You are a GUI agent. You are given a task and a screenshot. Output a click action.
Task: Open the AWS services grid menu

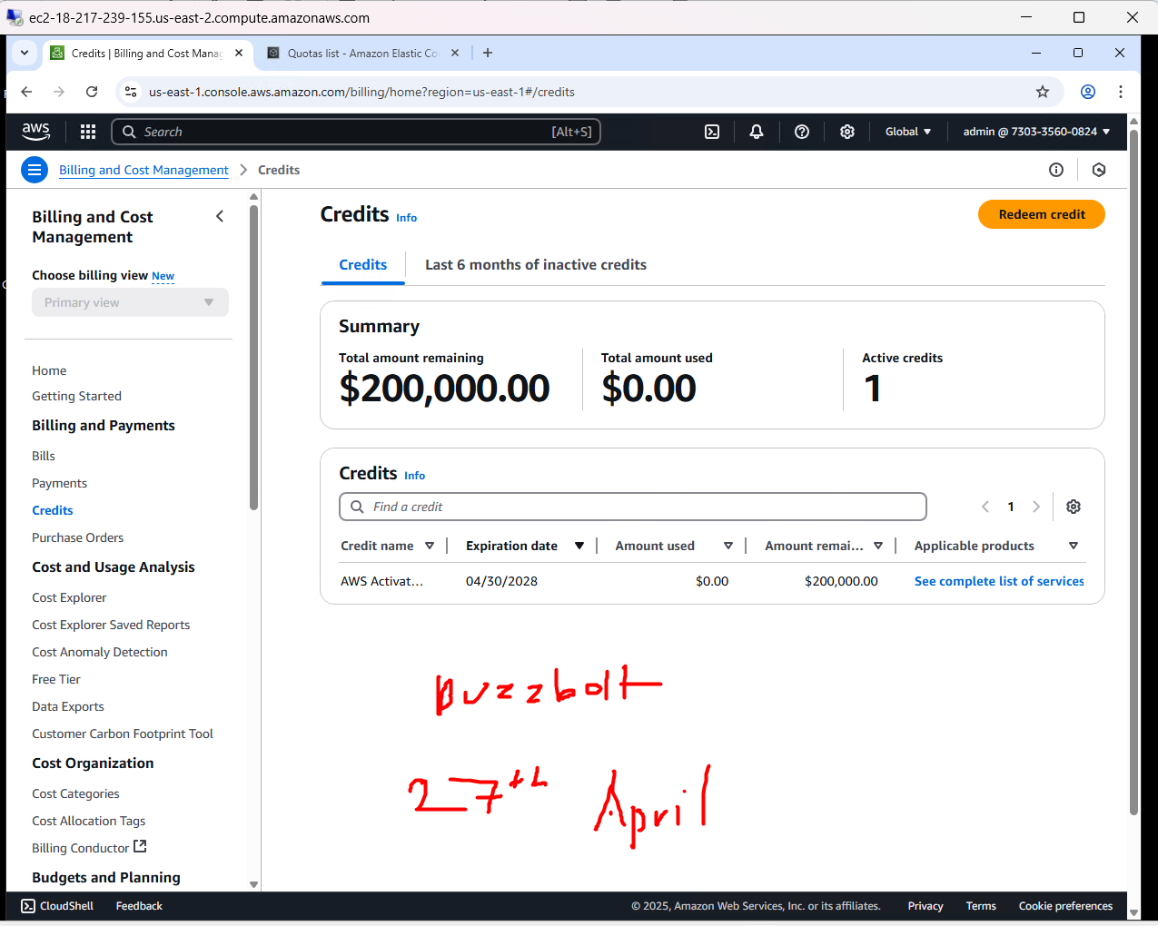coord(88,131)
